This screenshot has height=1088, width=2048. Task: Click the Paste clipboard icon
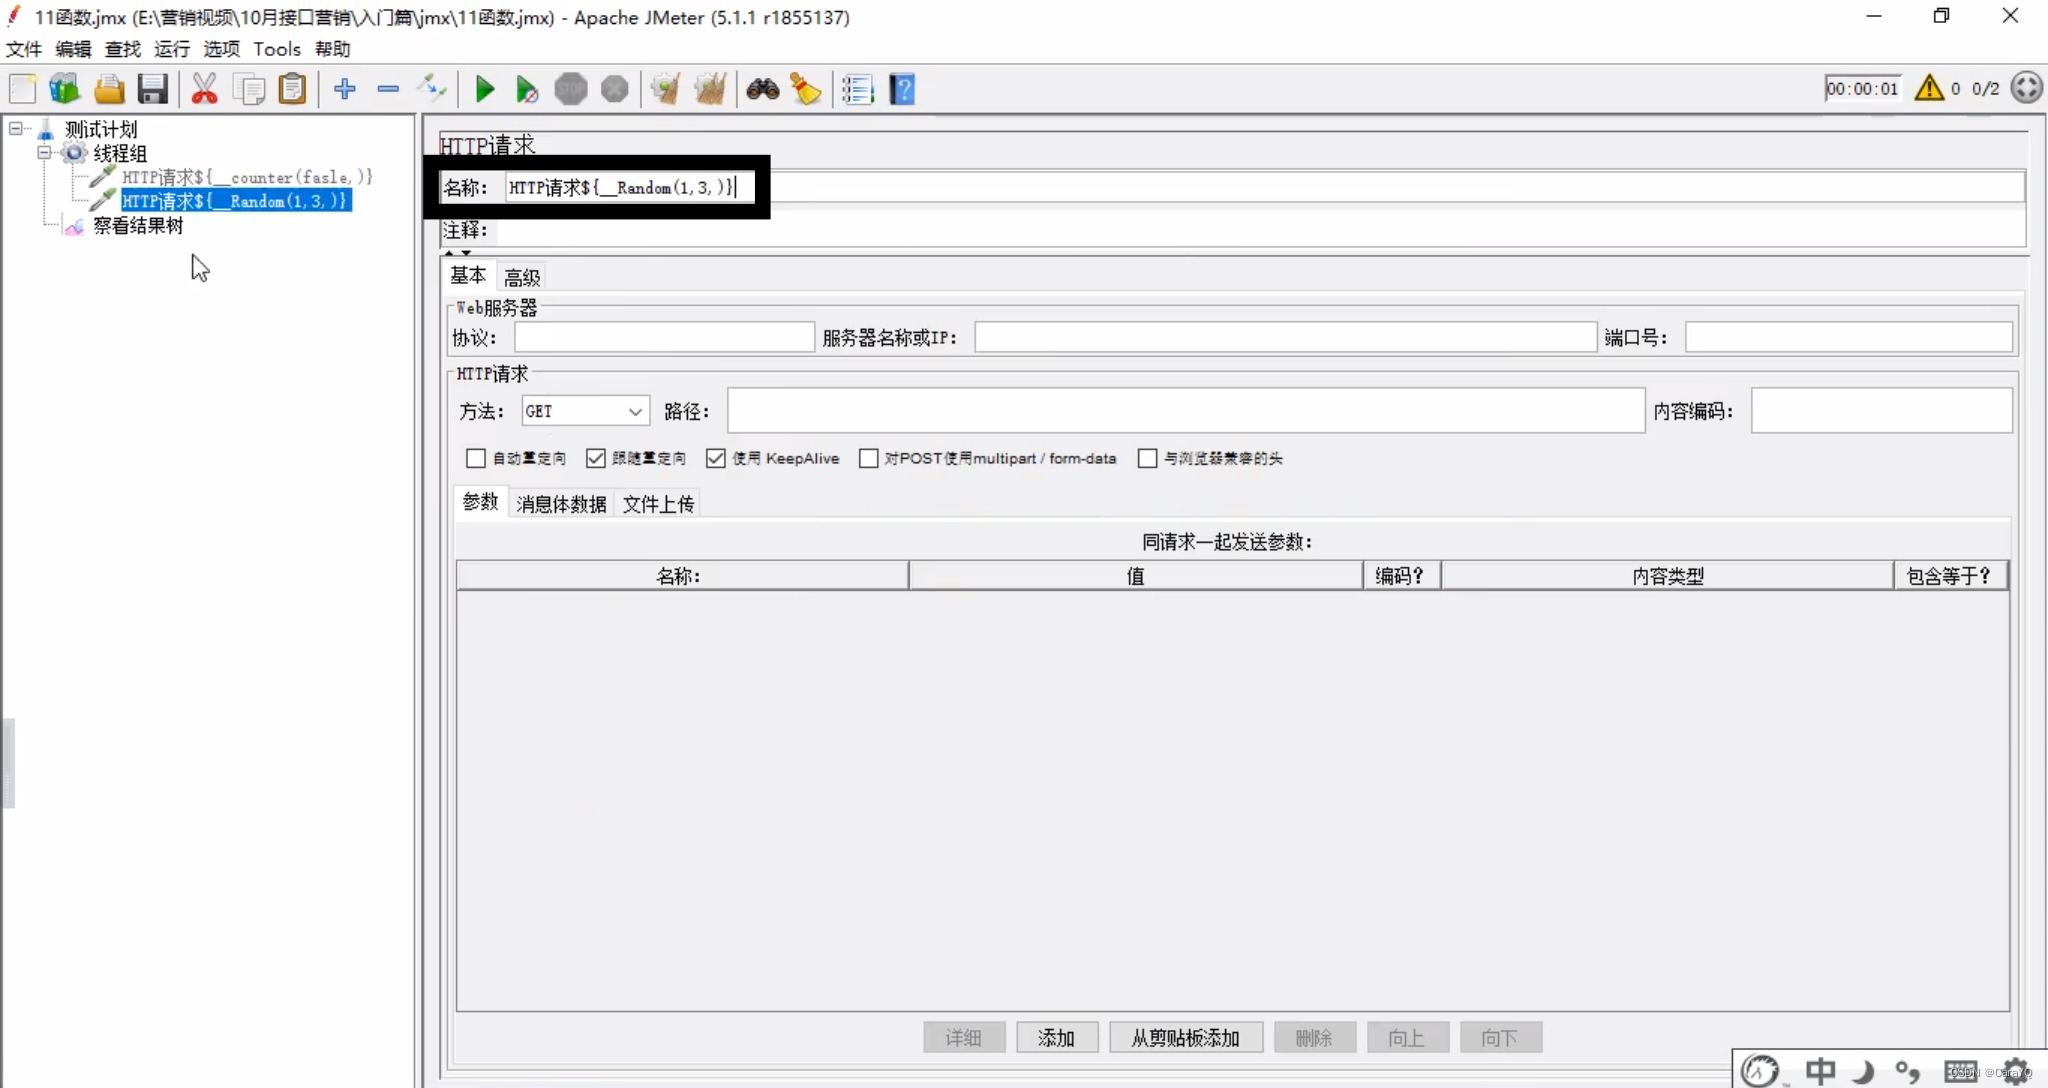coord(292,89)
